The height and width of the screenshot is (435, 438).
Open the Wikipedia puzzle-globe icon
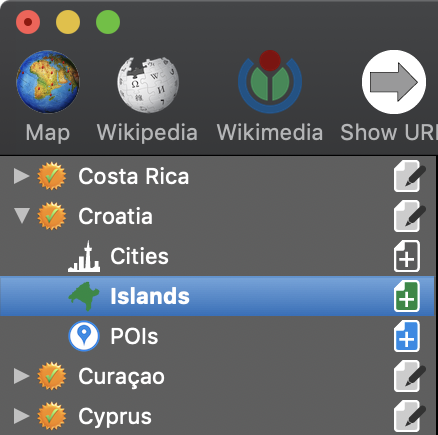click(148, 84)
